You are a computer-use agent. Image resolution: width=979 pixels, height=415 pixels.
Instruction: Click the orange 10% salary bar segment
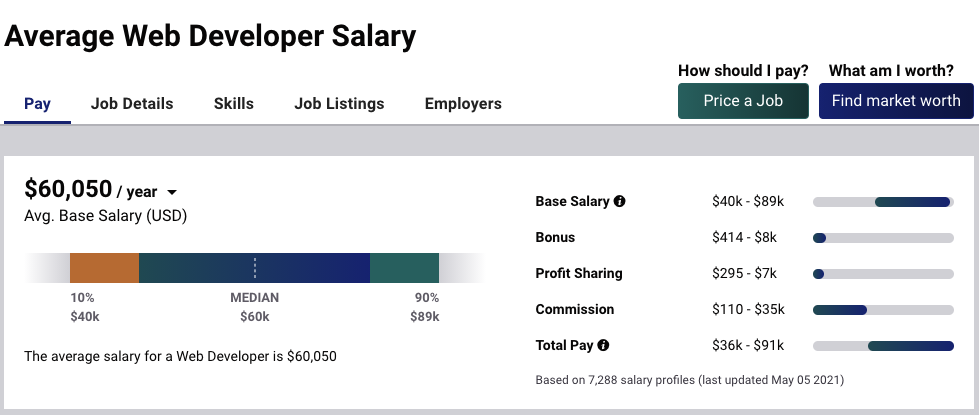pyautogui.click(x=104, y=268)
